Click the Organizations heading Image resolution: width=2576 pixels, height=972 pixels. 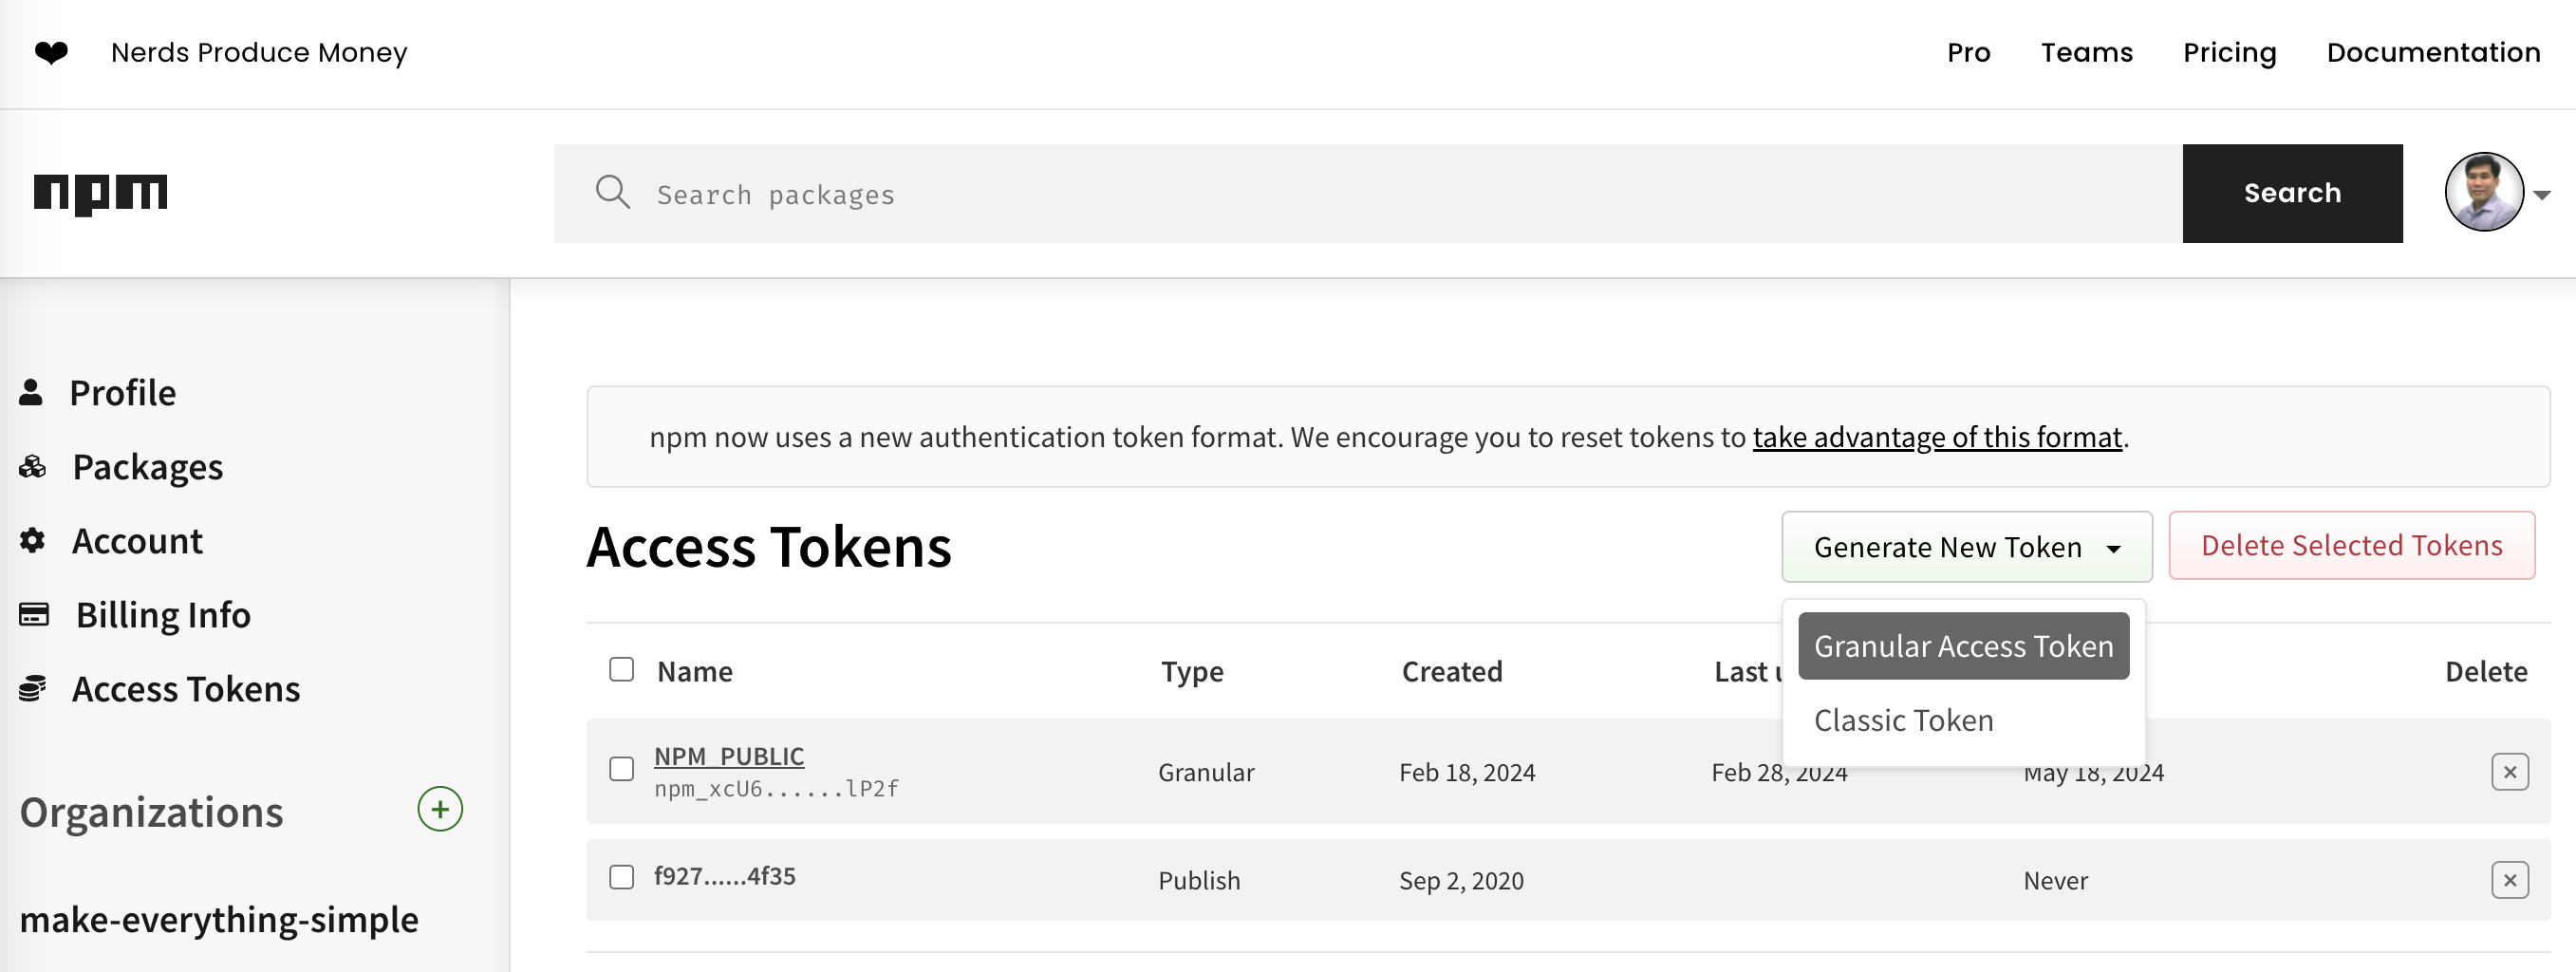point(151,812)
